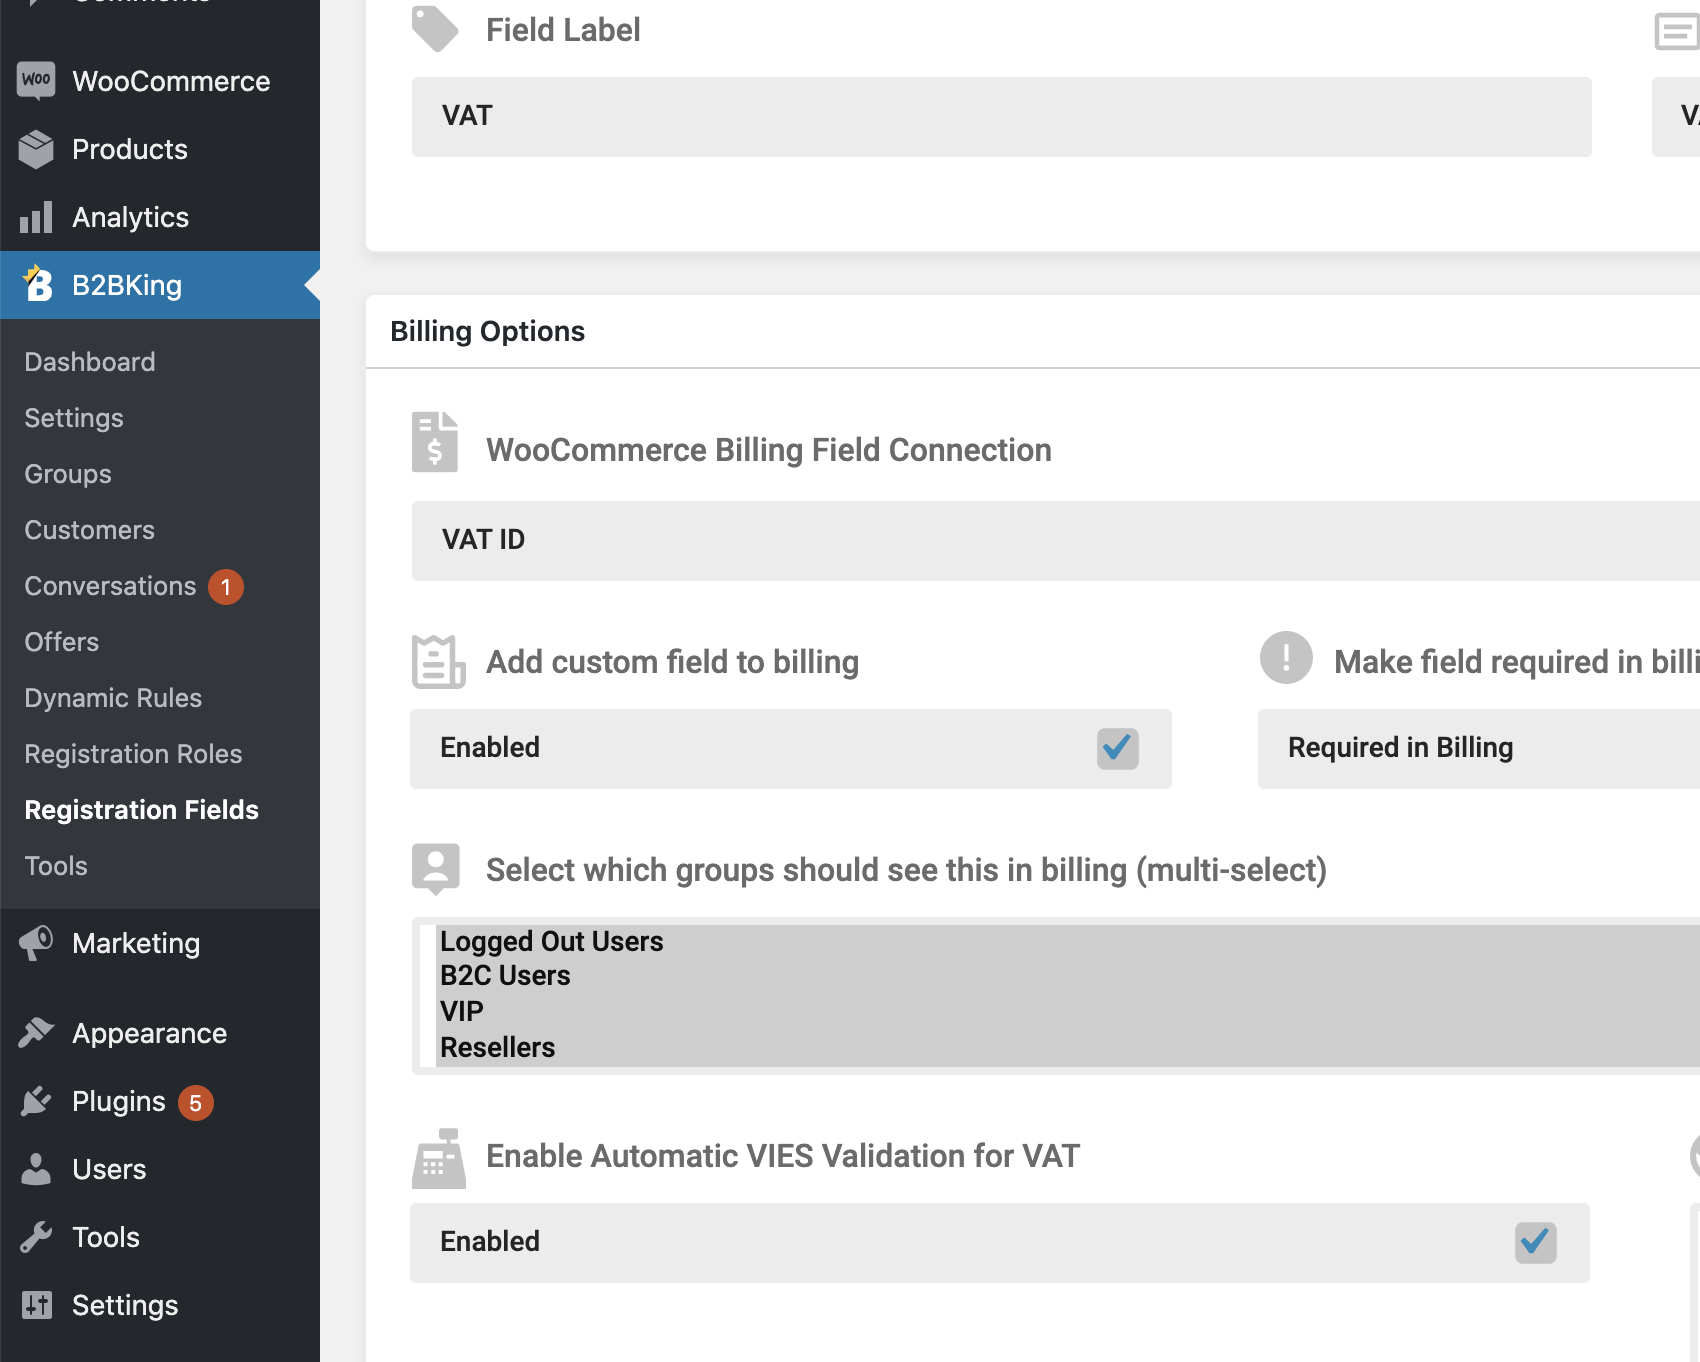Image resolution: width=1700 pixels, height=1362 pixels.
Task: Select Resellers in the groups multi-select
Action: [498, 1047]
